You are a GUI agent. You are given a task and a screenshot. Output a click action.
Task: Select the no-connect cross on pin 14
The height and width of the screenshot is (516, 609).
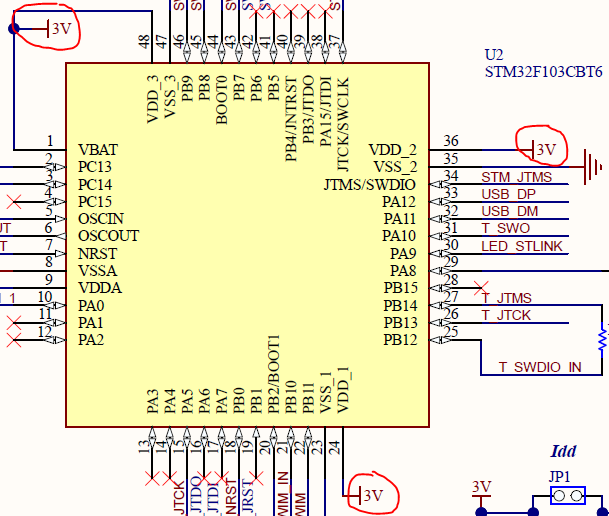tap(169, 478)
